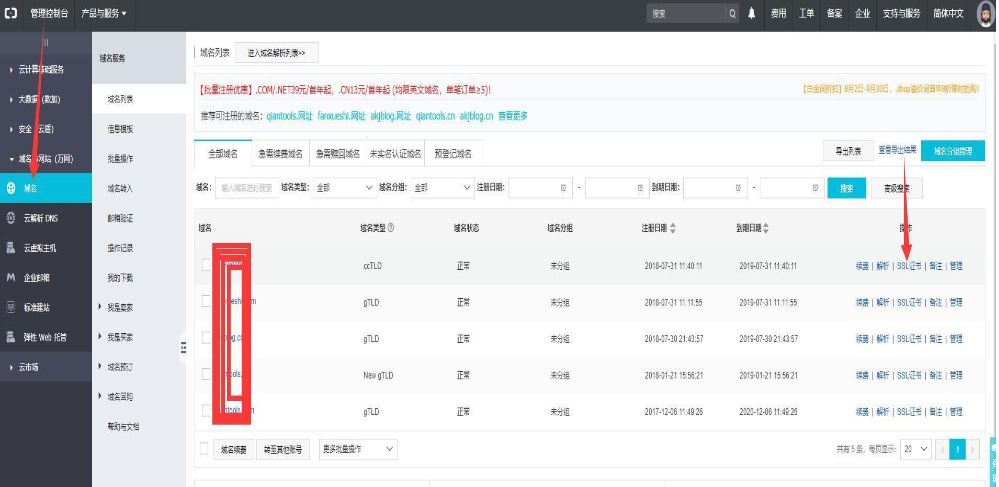Switch to 预登记域名 tab
This screenshot has height=487, width=999.
tap(454, 153)
